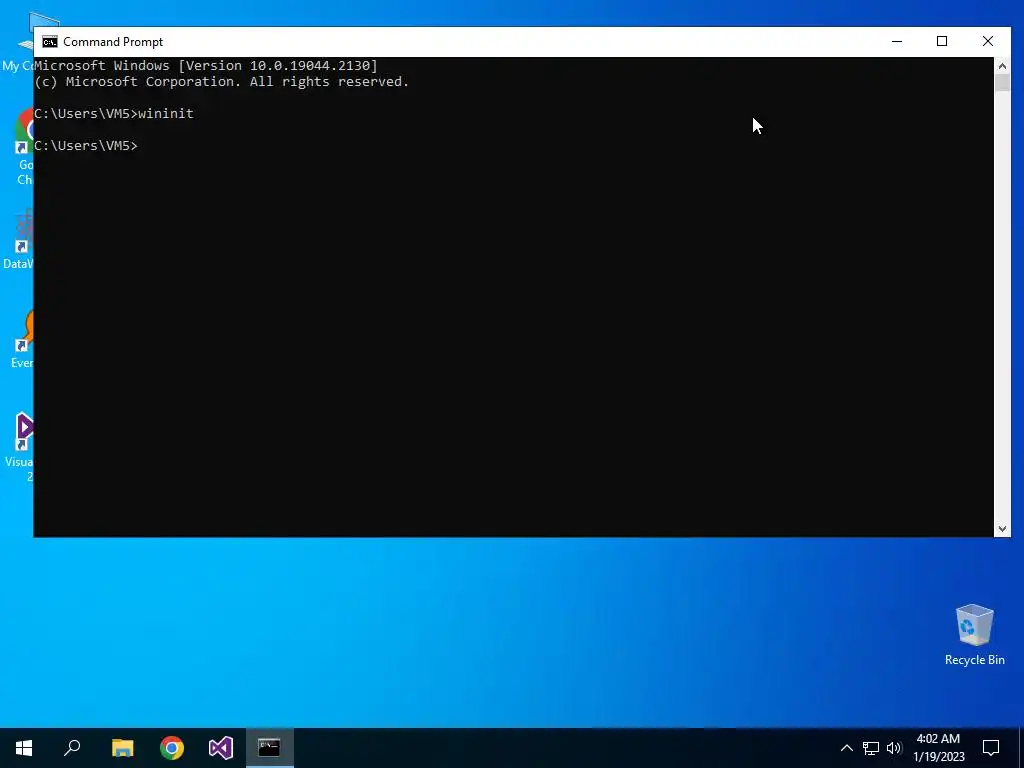Click the scrollbar up arrow in Command Prompt

pyautogui.click(x=1002, y=65)
